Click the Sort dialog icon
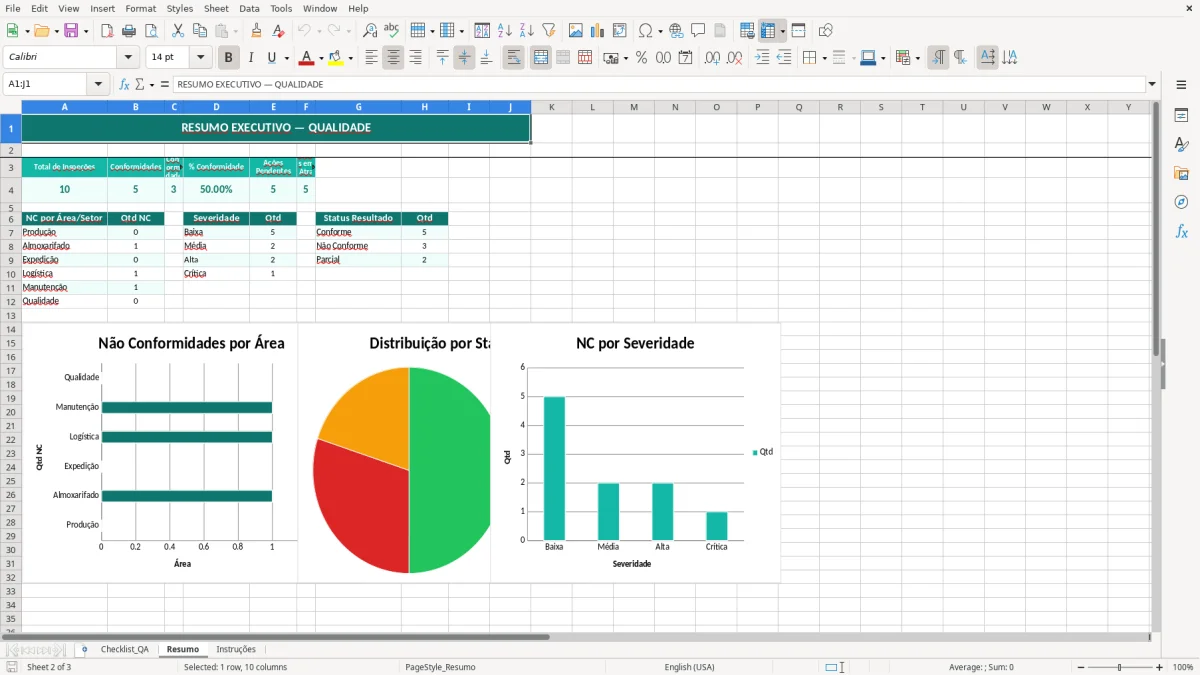The width and height of the screenshot is (1200, 675). 482,31
